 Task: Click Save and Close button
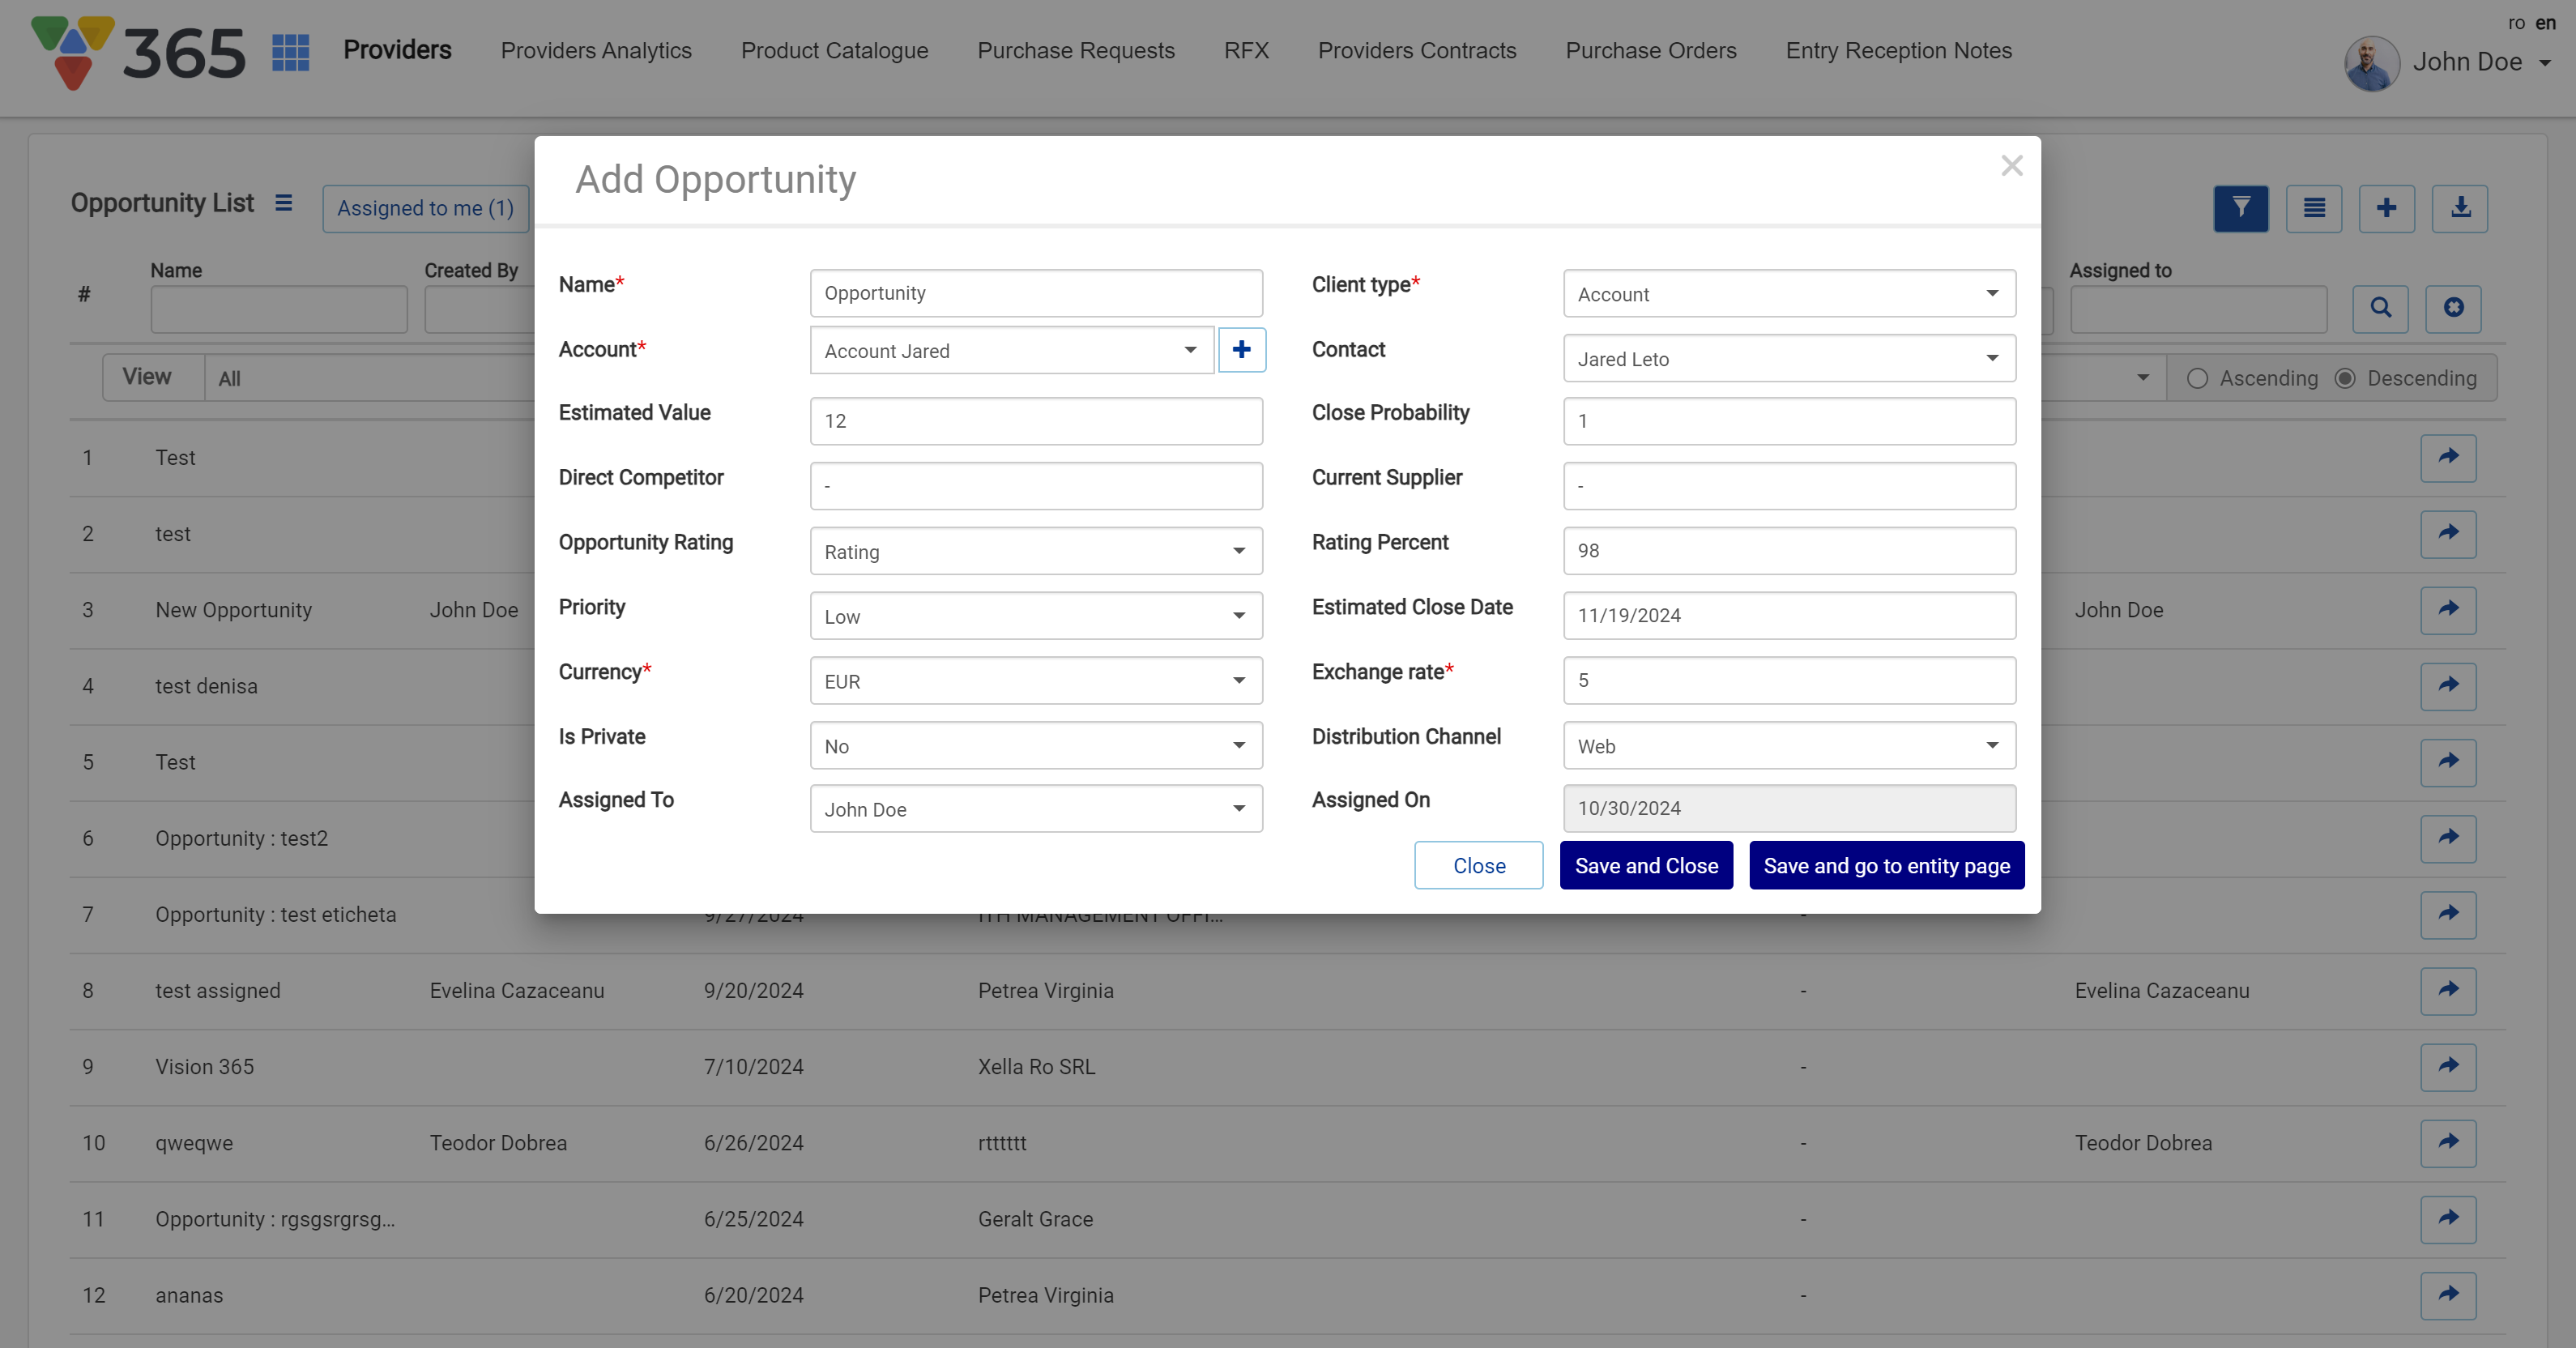[x=1645, y=866]
